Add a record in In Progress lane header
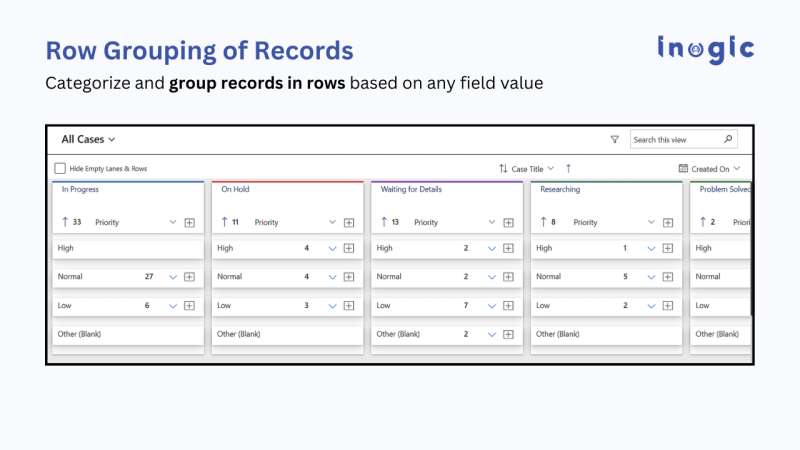Screen dimensions: 800x450 coord(190,222)
